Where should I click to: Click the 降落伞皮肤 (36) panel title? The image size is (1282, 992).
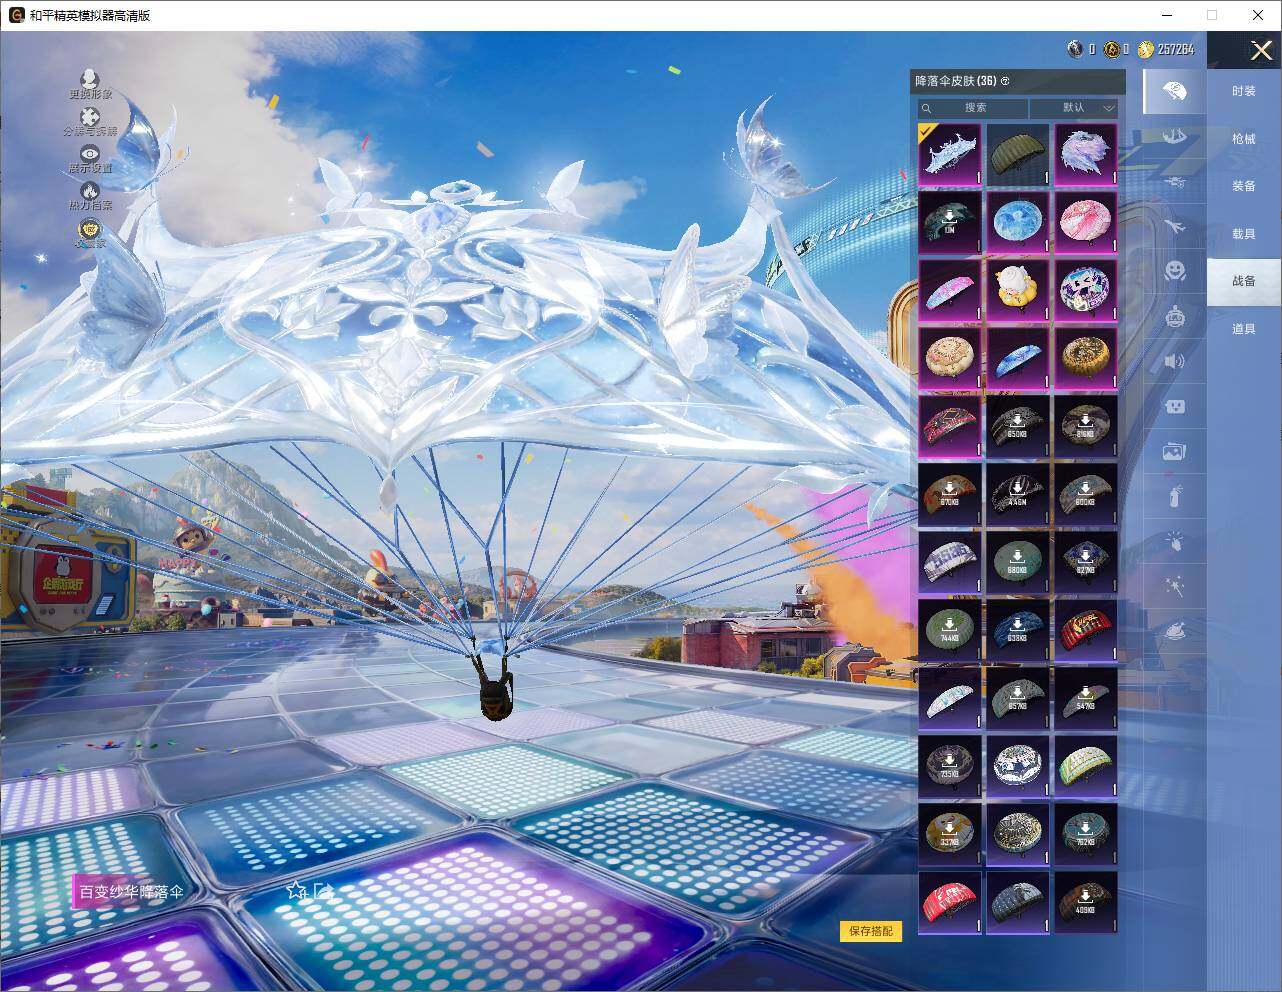tap(955, 81)
